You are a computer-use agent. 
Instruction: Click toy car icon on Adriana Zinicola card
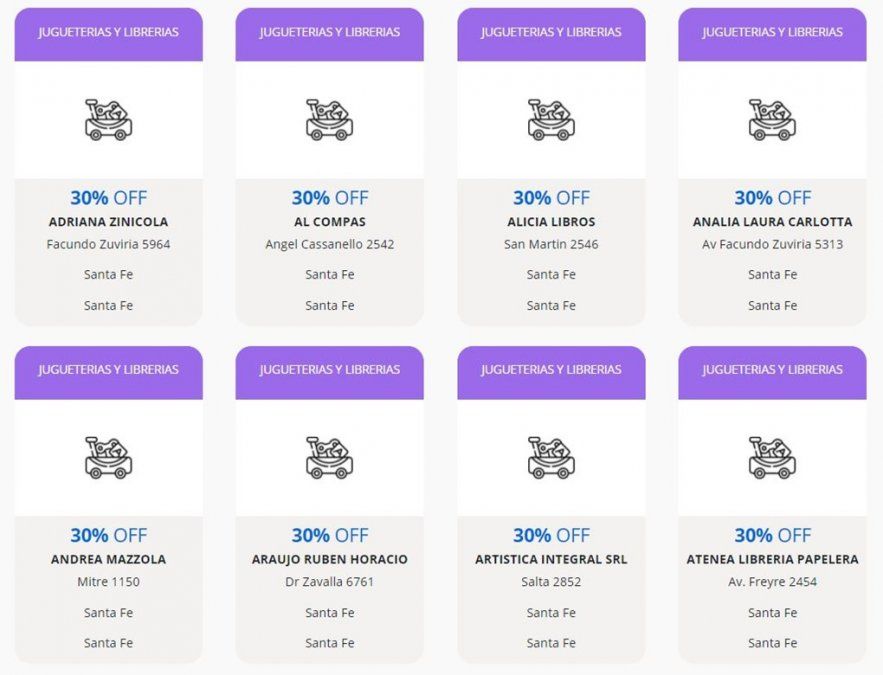[108, 120]
